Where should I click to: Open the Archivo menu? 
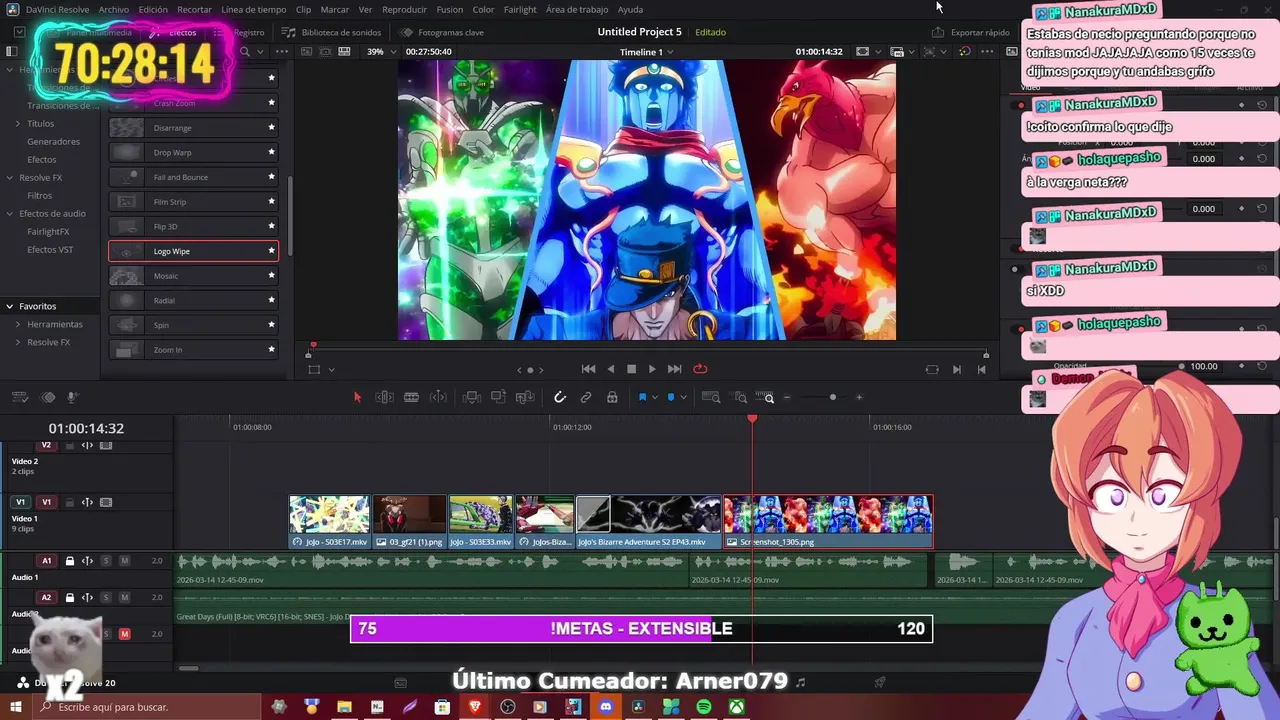(x=113, y=9)
